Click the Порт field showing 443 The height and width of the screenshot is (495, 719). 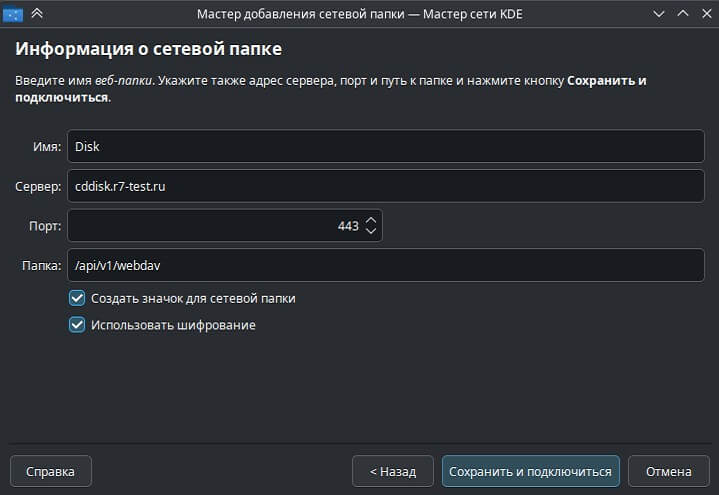pyautogui.click(x=225, y=226)
